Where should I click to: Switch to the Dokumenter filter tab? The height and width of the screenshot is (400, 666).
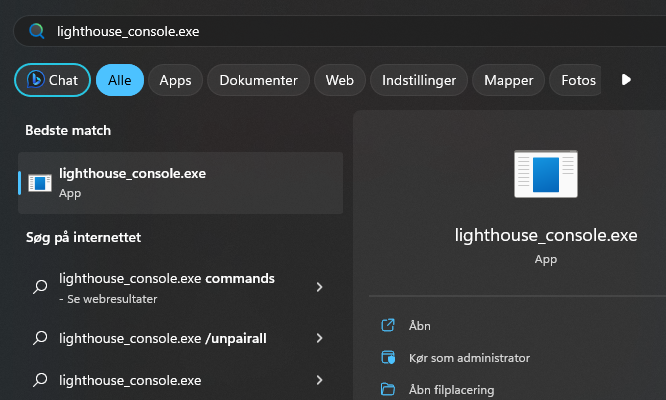(258, 80)
